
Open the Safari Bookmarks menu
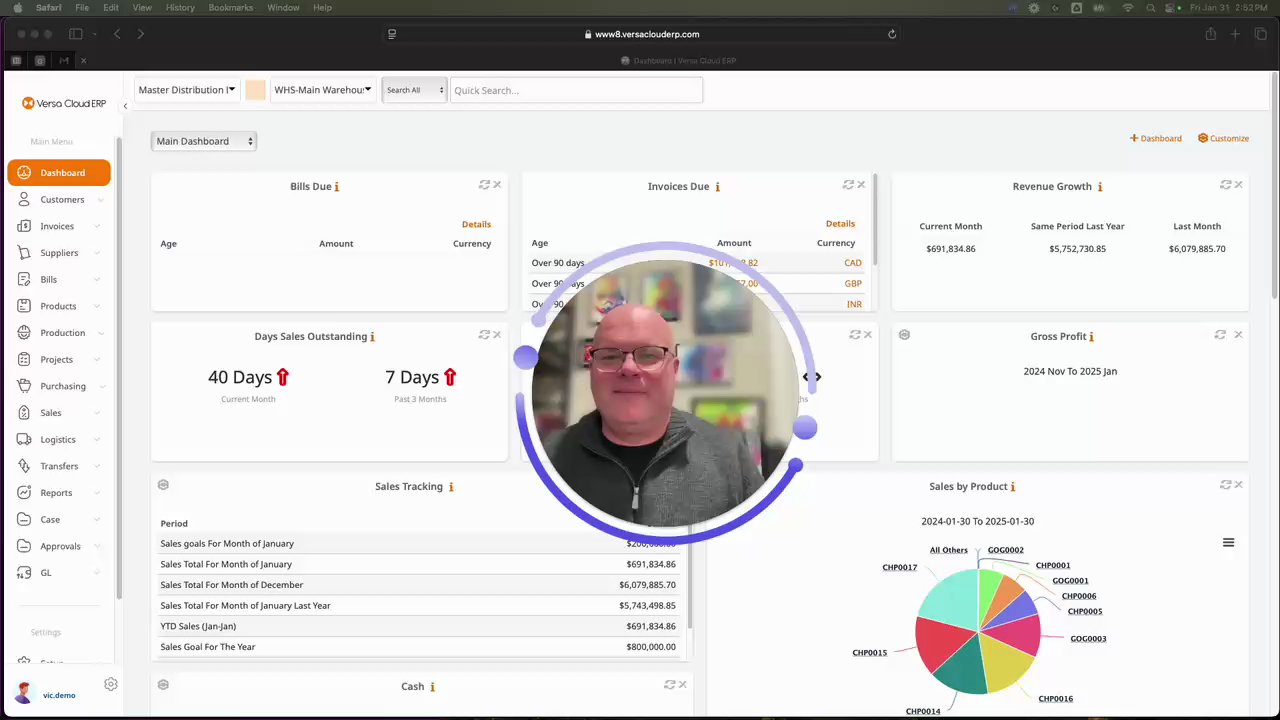click(232, 7)
